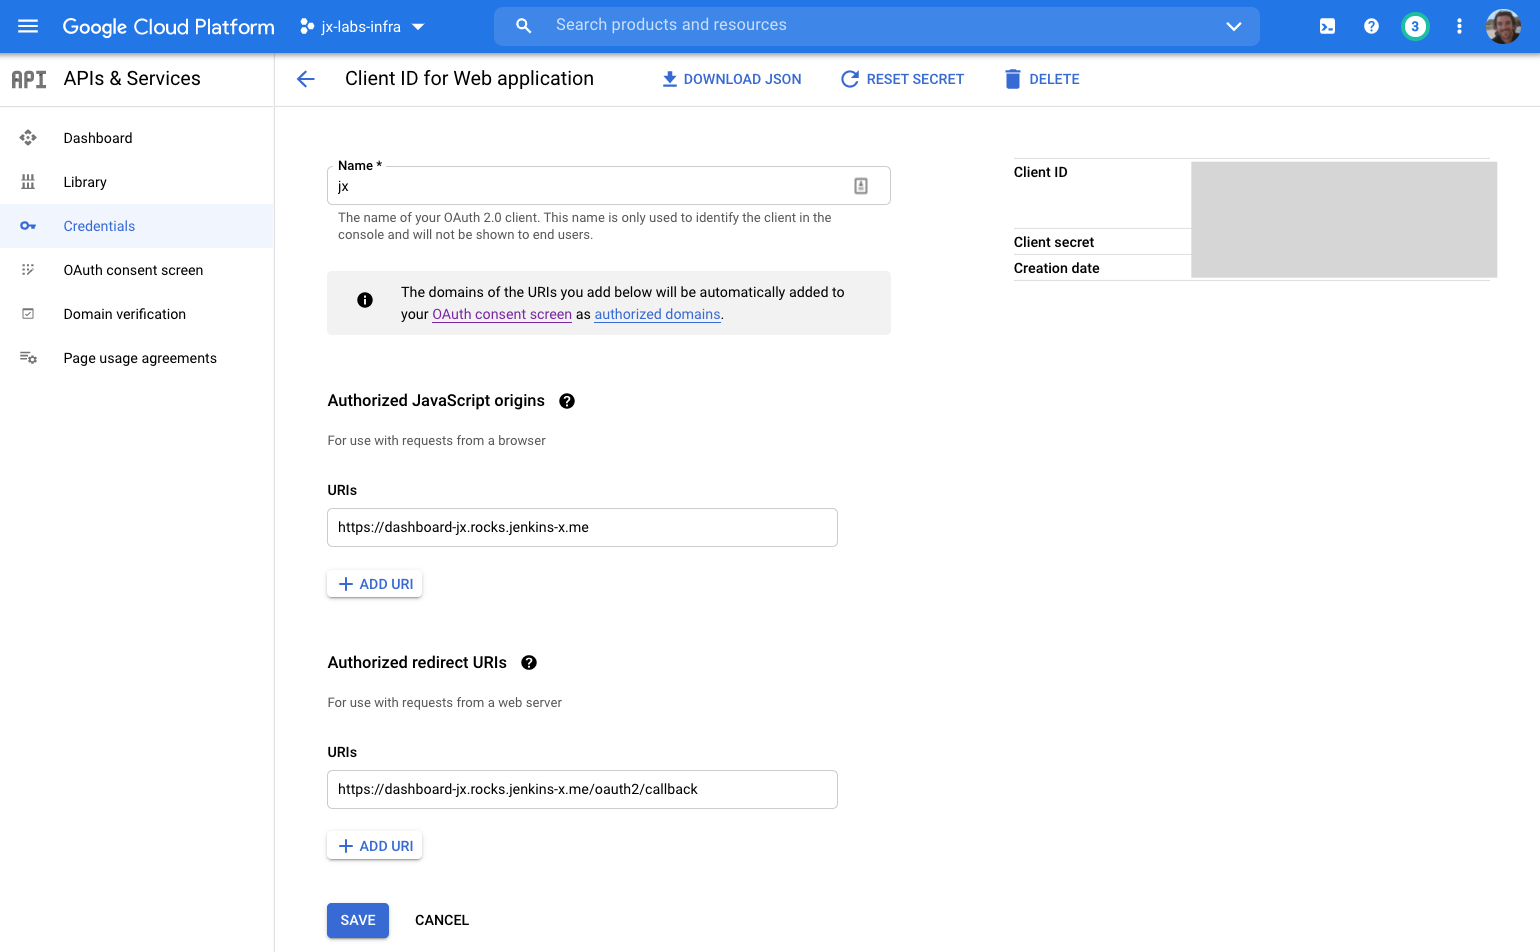
Task: Click the Library sidebar icon
Action: point(28,182)
